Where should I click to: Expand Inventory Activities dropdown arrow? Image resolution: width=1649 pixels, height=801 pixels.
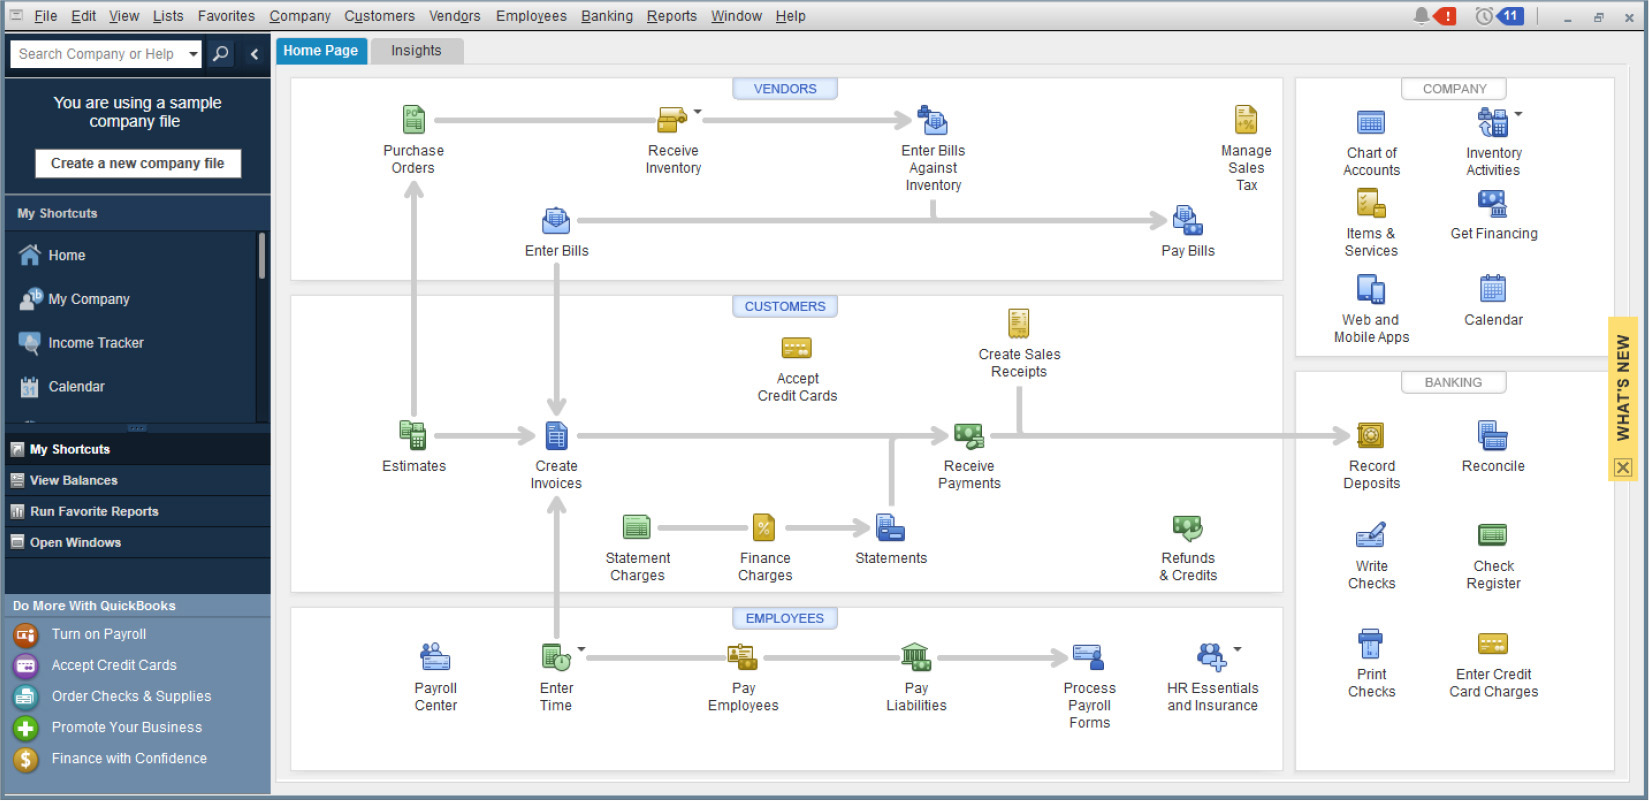tap(1518, 114)
